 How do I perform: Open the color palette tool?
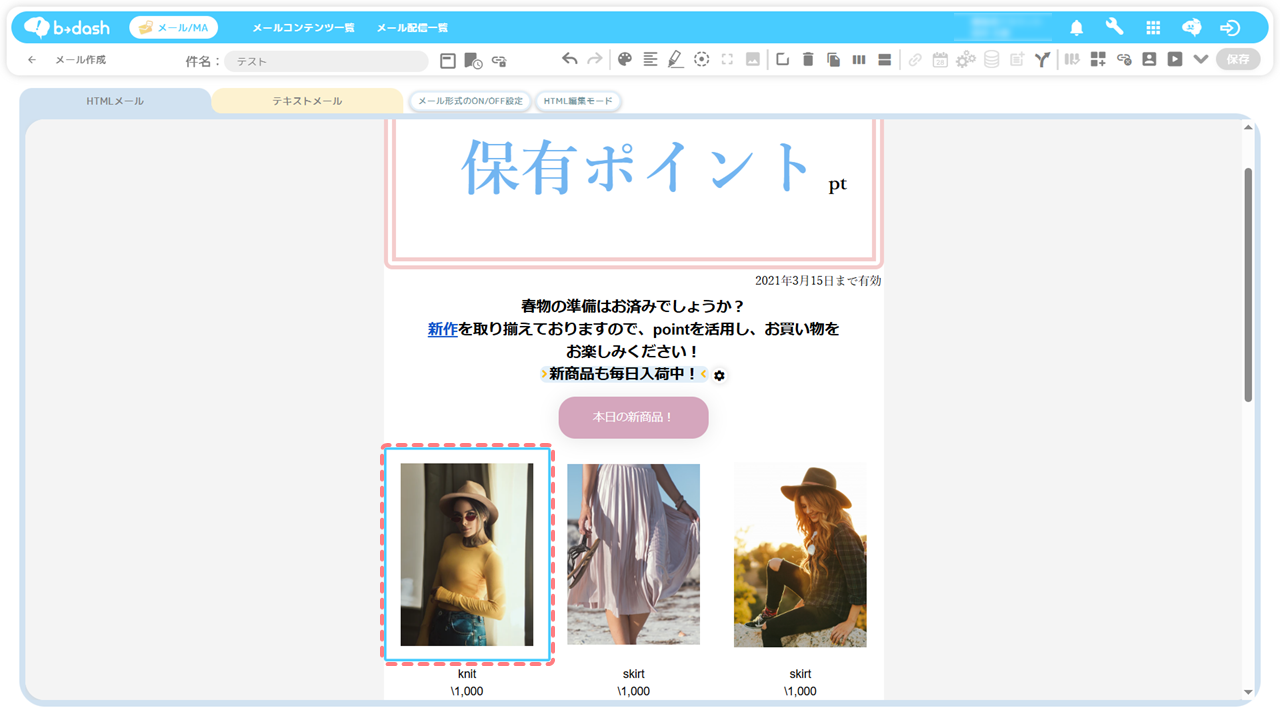coord(625,59)
